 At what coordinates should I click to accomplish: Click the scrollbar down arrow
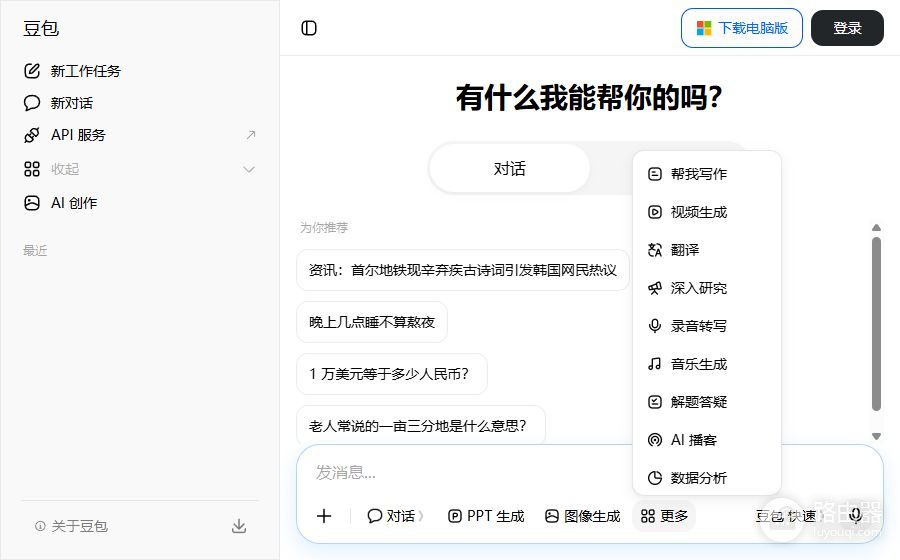(x=876, y=437)
